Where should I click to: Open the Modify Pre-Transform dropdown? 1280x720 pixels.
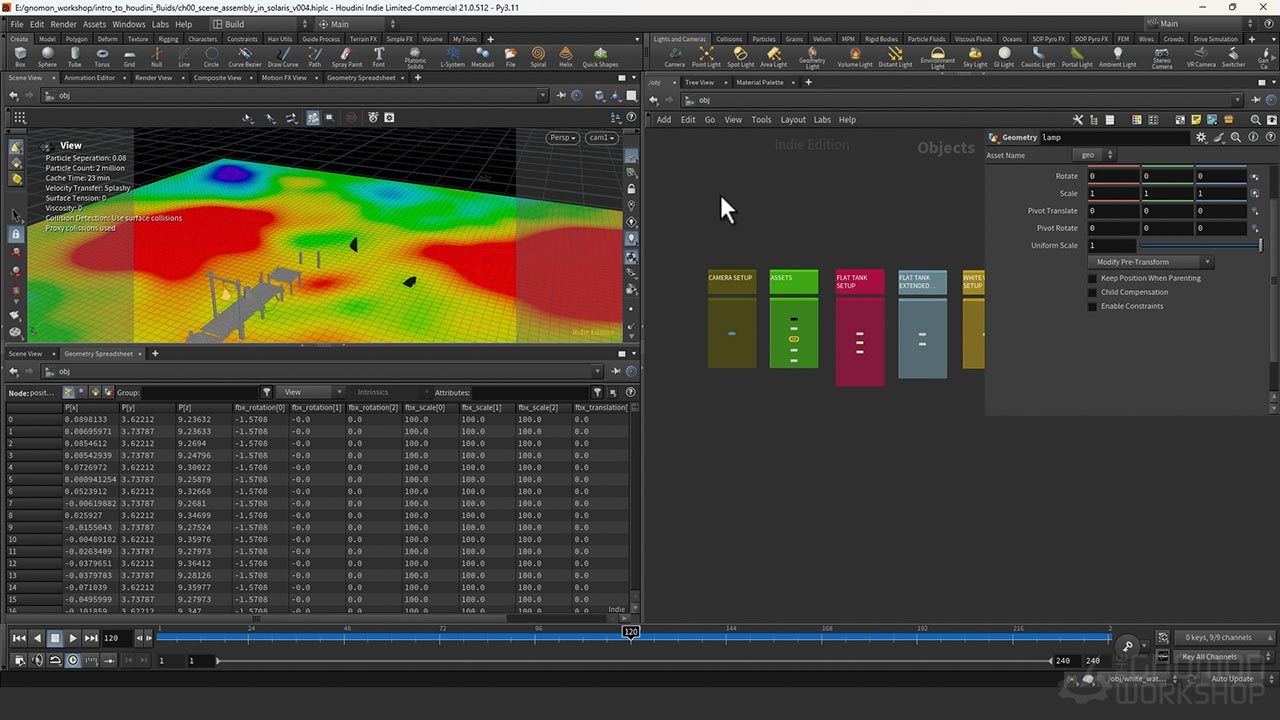coord(1149,262)
